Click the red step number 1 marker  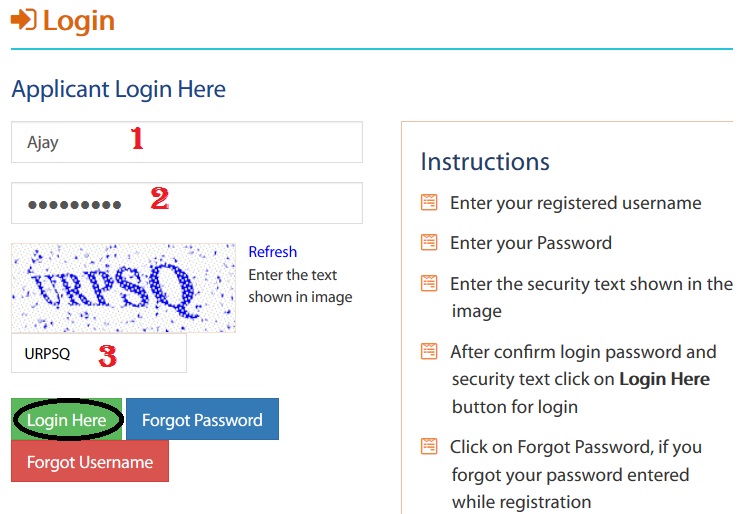pos(137,138)
